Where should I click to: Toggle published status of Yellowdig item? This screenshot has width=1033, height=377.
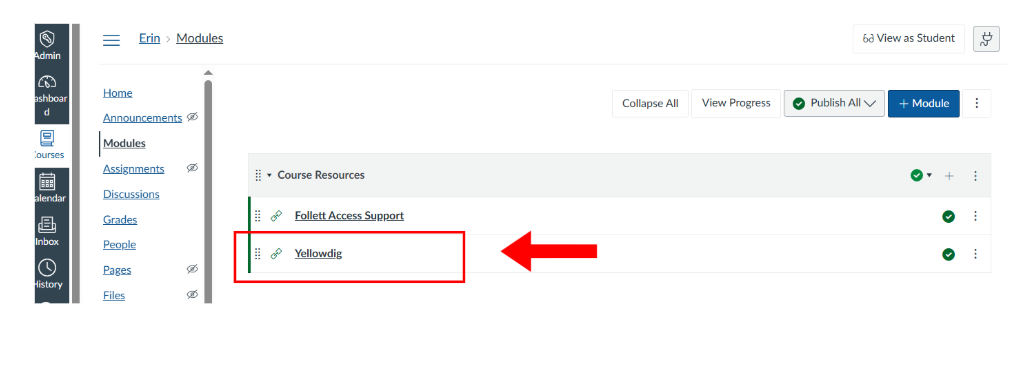pos(949,254)
